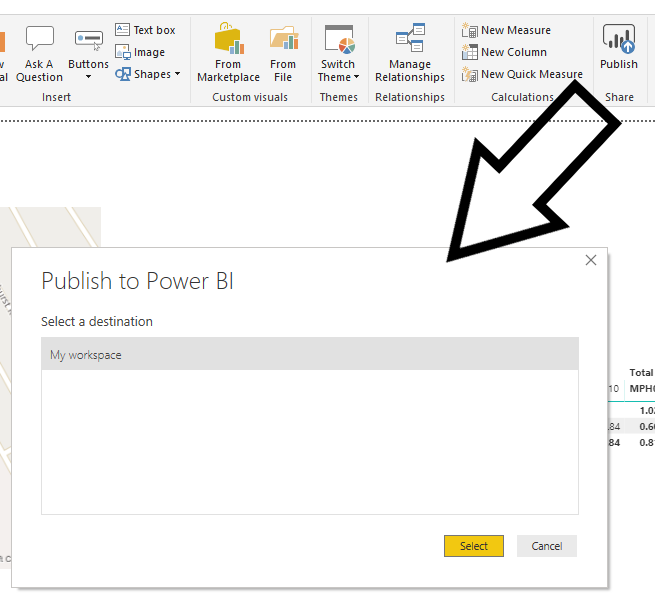Image resolution: width=655 pixels, height=603 pixels.
Task: Cancel the publish dialog
Action: point(547,546)
